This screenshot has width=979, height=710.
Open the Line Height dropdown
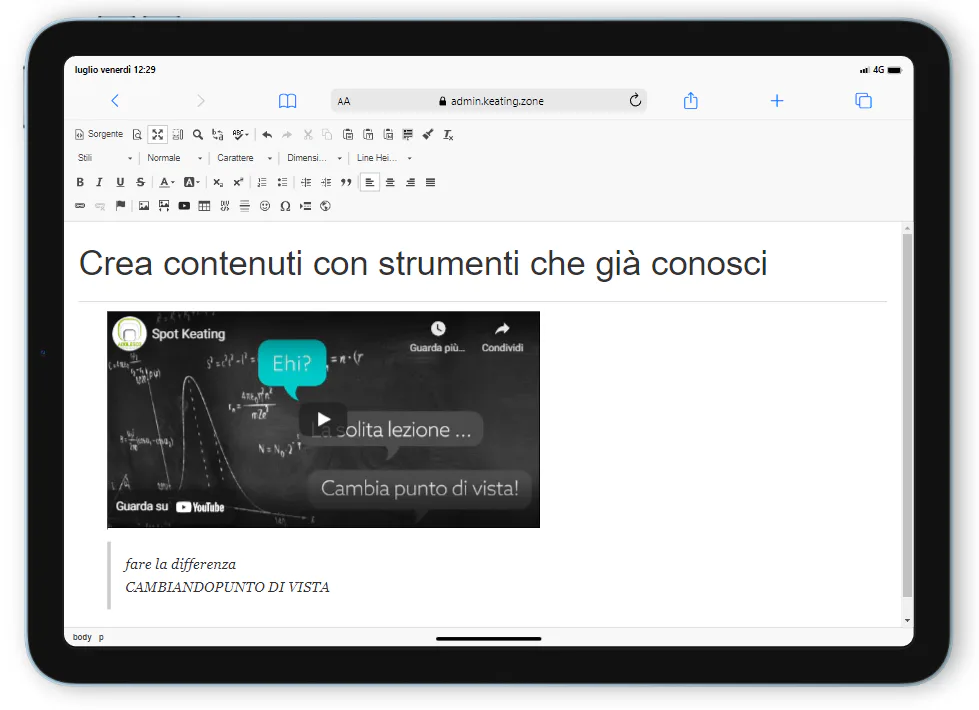pyautogui.click(x=384, y=158)
